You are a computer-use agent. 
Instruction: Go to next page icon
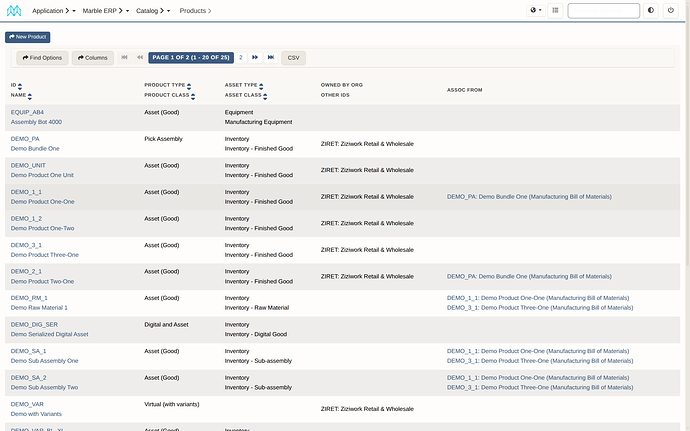coord(255,57)
